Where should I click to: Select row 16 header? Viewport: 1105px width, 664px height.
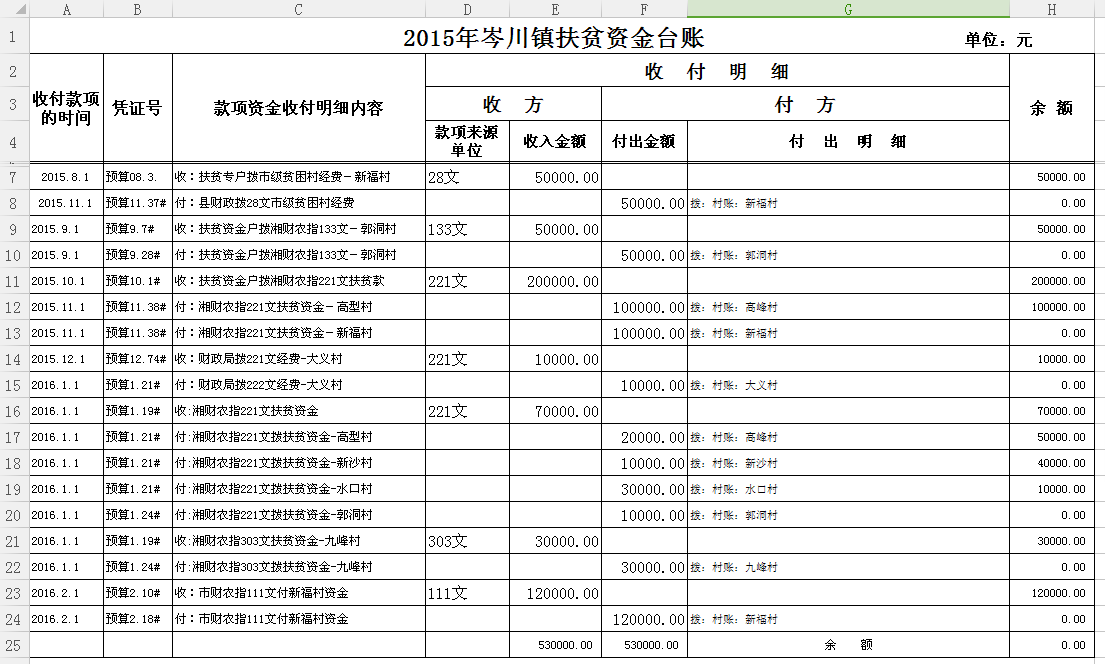point(14,411)
